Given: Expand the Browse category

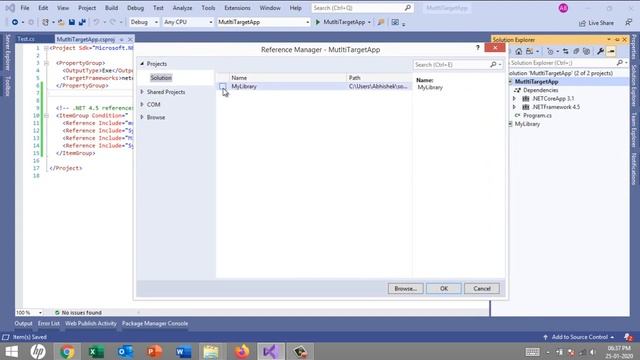Looking at the screenshot, I should (x=142, y=117).
